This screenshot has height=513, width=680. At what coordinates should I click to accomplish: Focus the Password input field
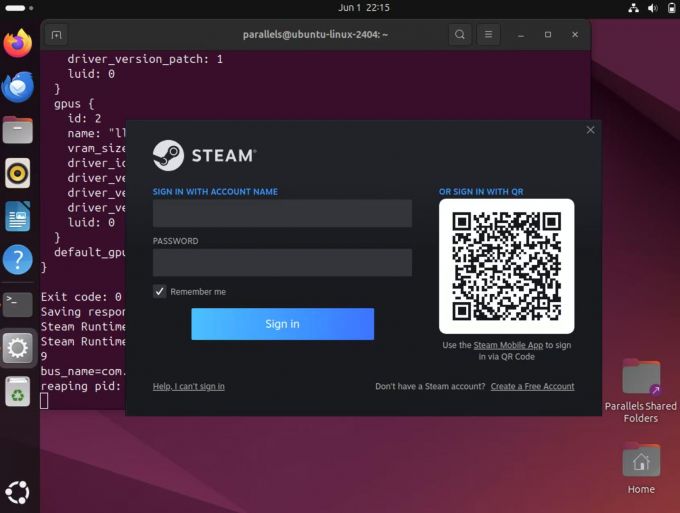click(282, 262)
